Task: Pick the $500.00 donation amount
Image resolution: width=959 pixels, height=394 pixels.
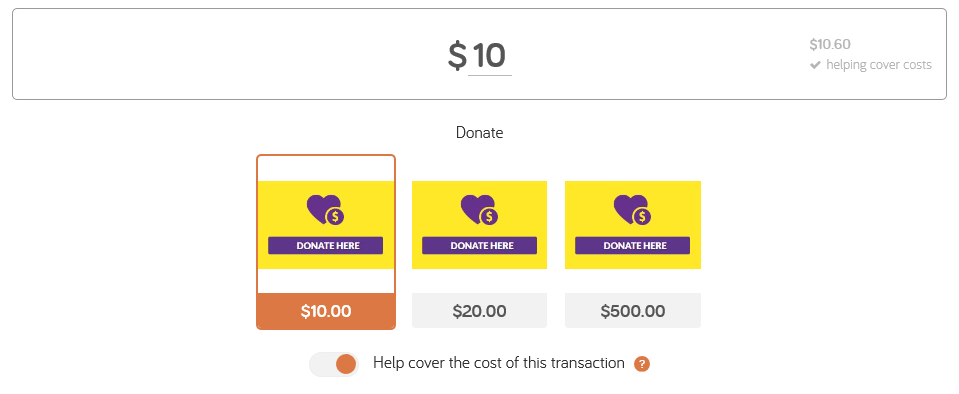Action: click(633, 311)
